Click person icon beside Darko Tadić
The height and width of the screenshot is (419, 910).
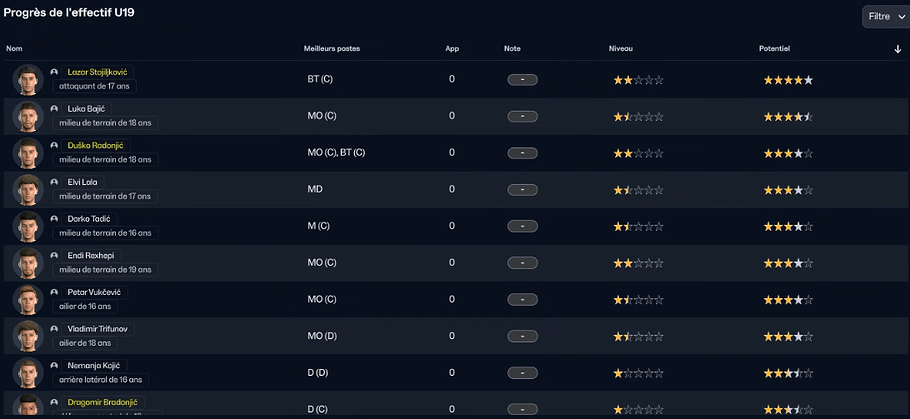click(x=54, y=218)
